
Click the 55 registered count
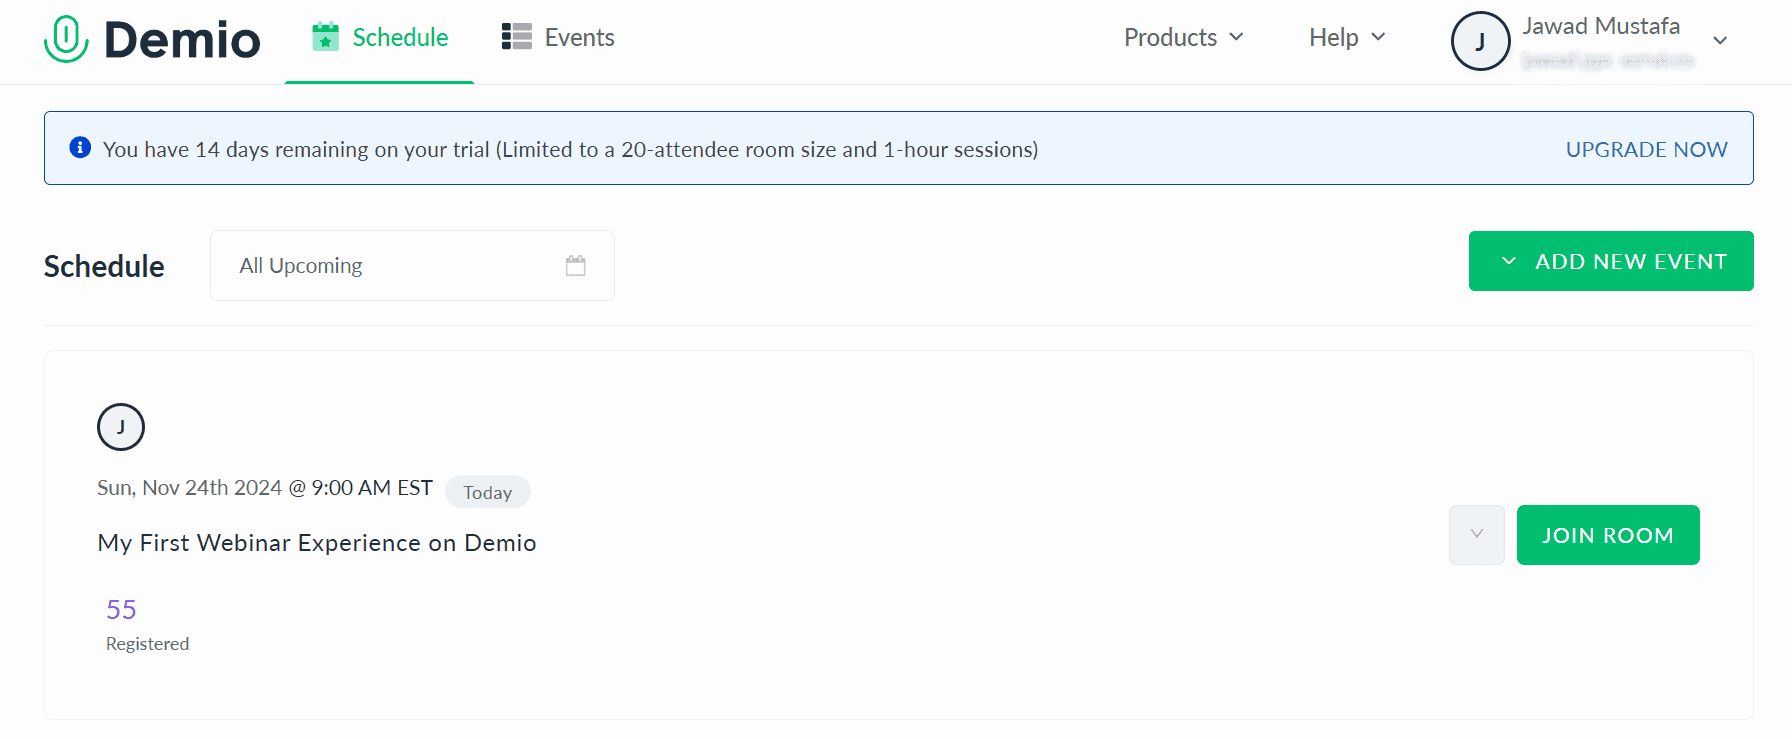pyautogui.click(x=121, y=610)
